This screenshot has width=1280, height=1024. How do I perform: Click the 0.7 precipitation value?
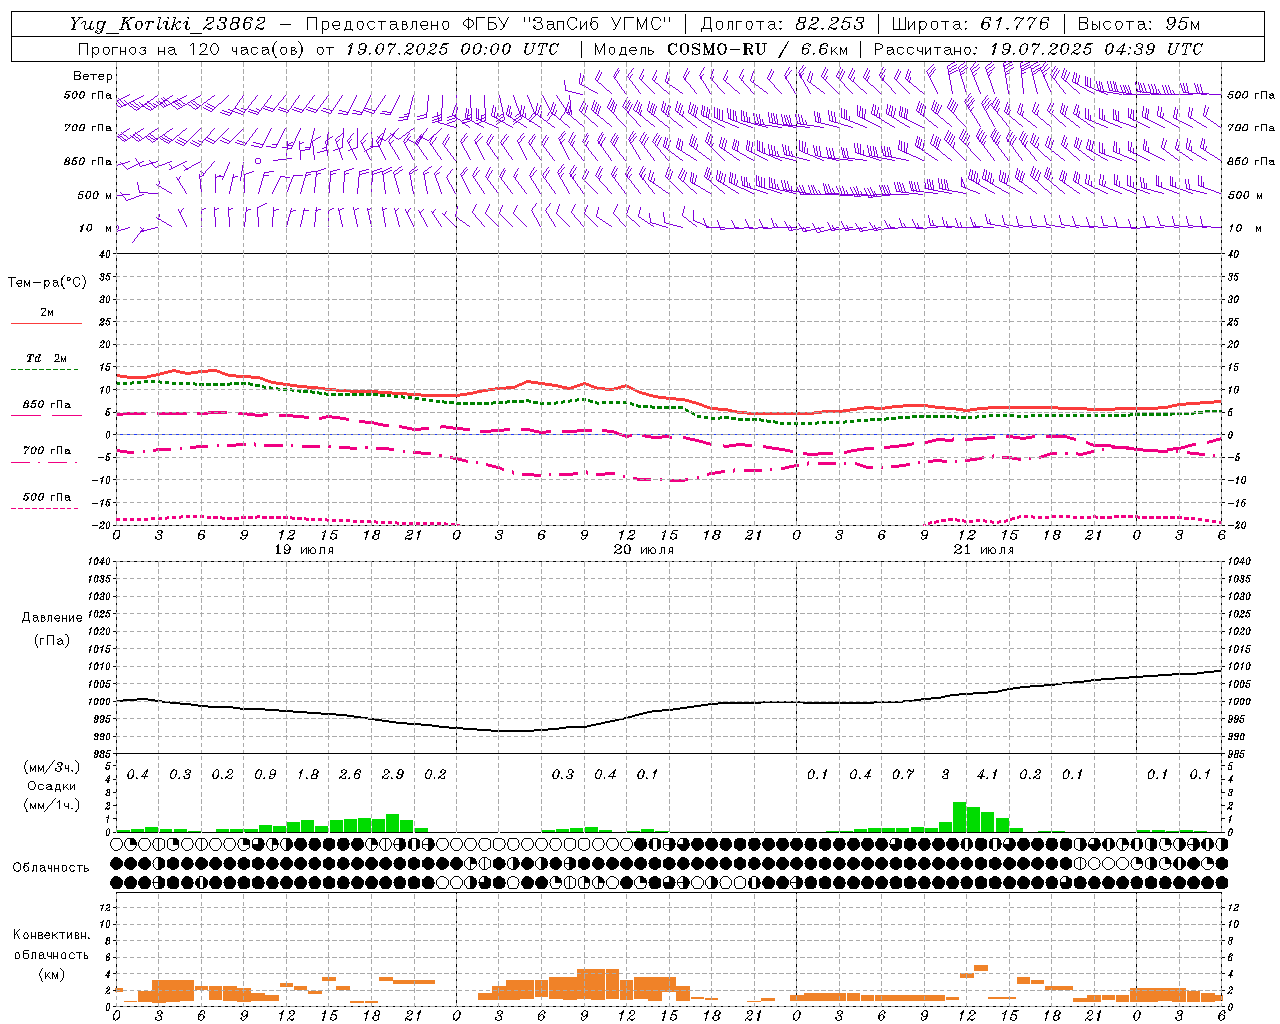[903, 775]
